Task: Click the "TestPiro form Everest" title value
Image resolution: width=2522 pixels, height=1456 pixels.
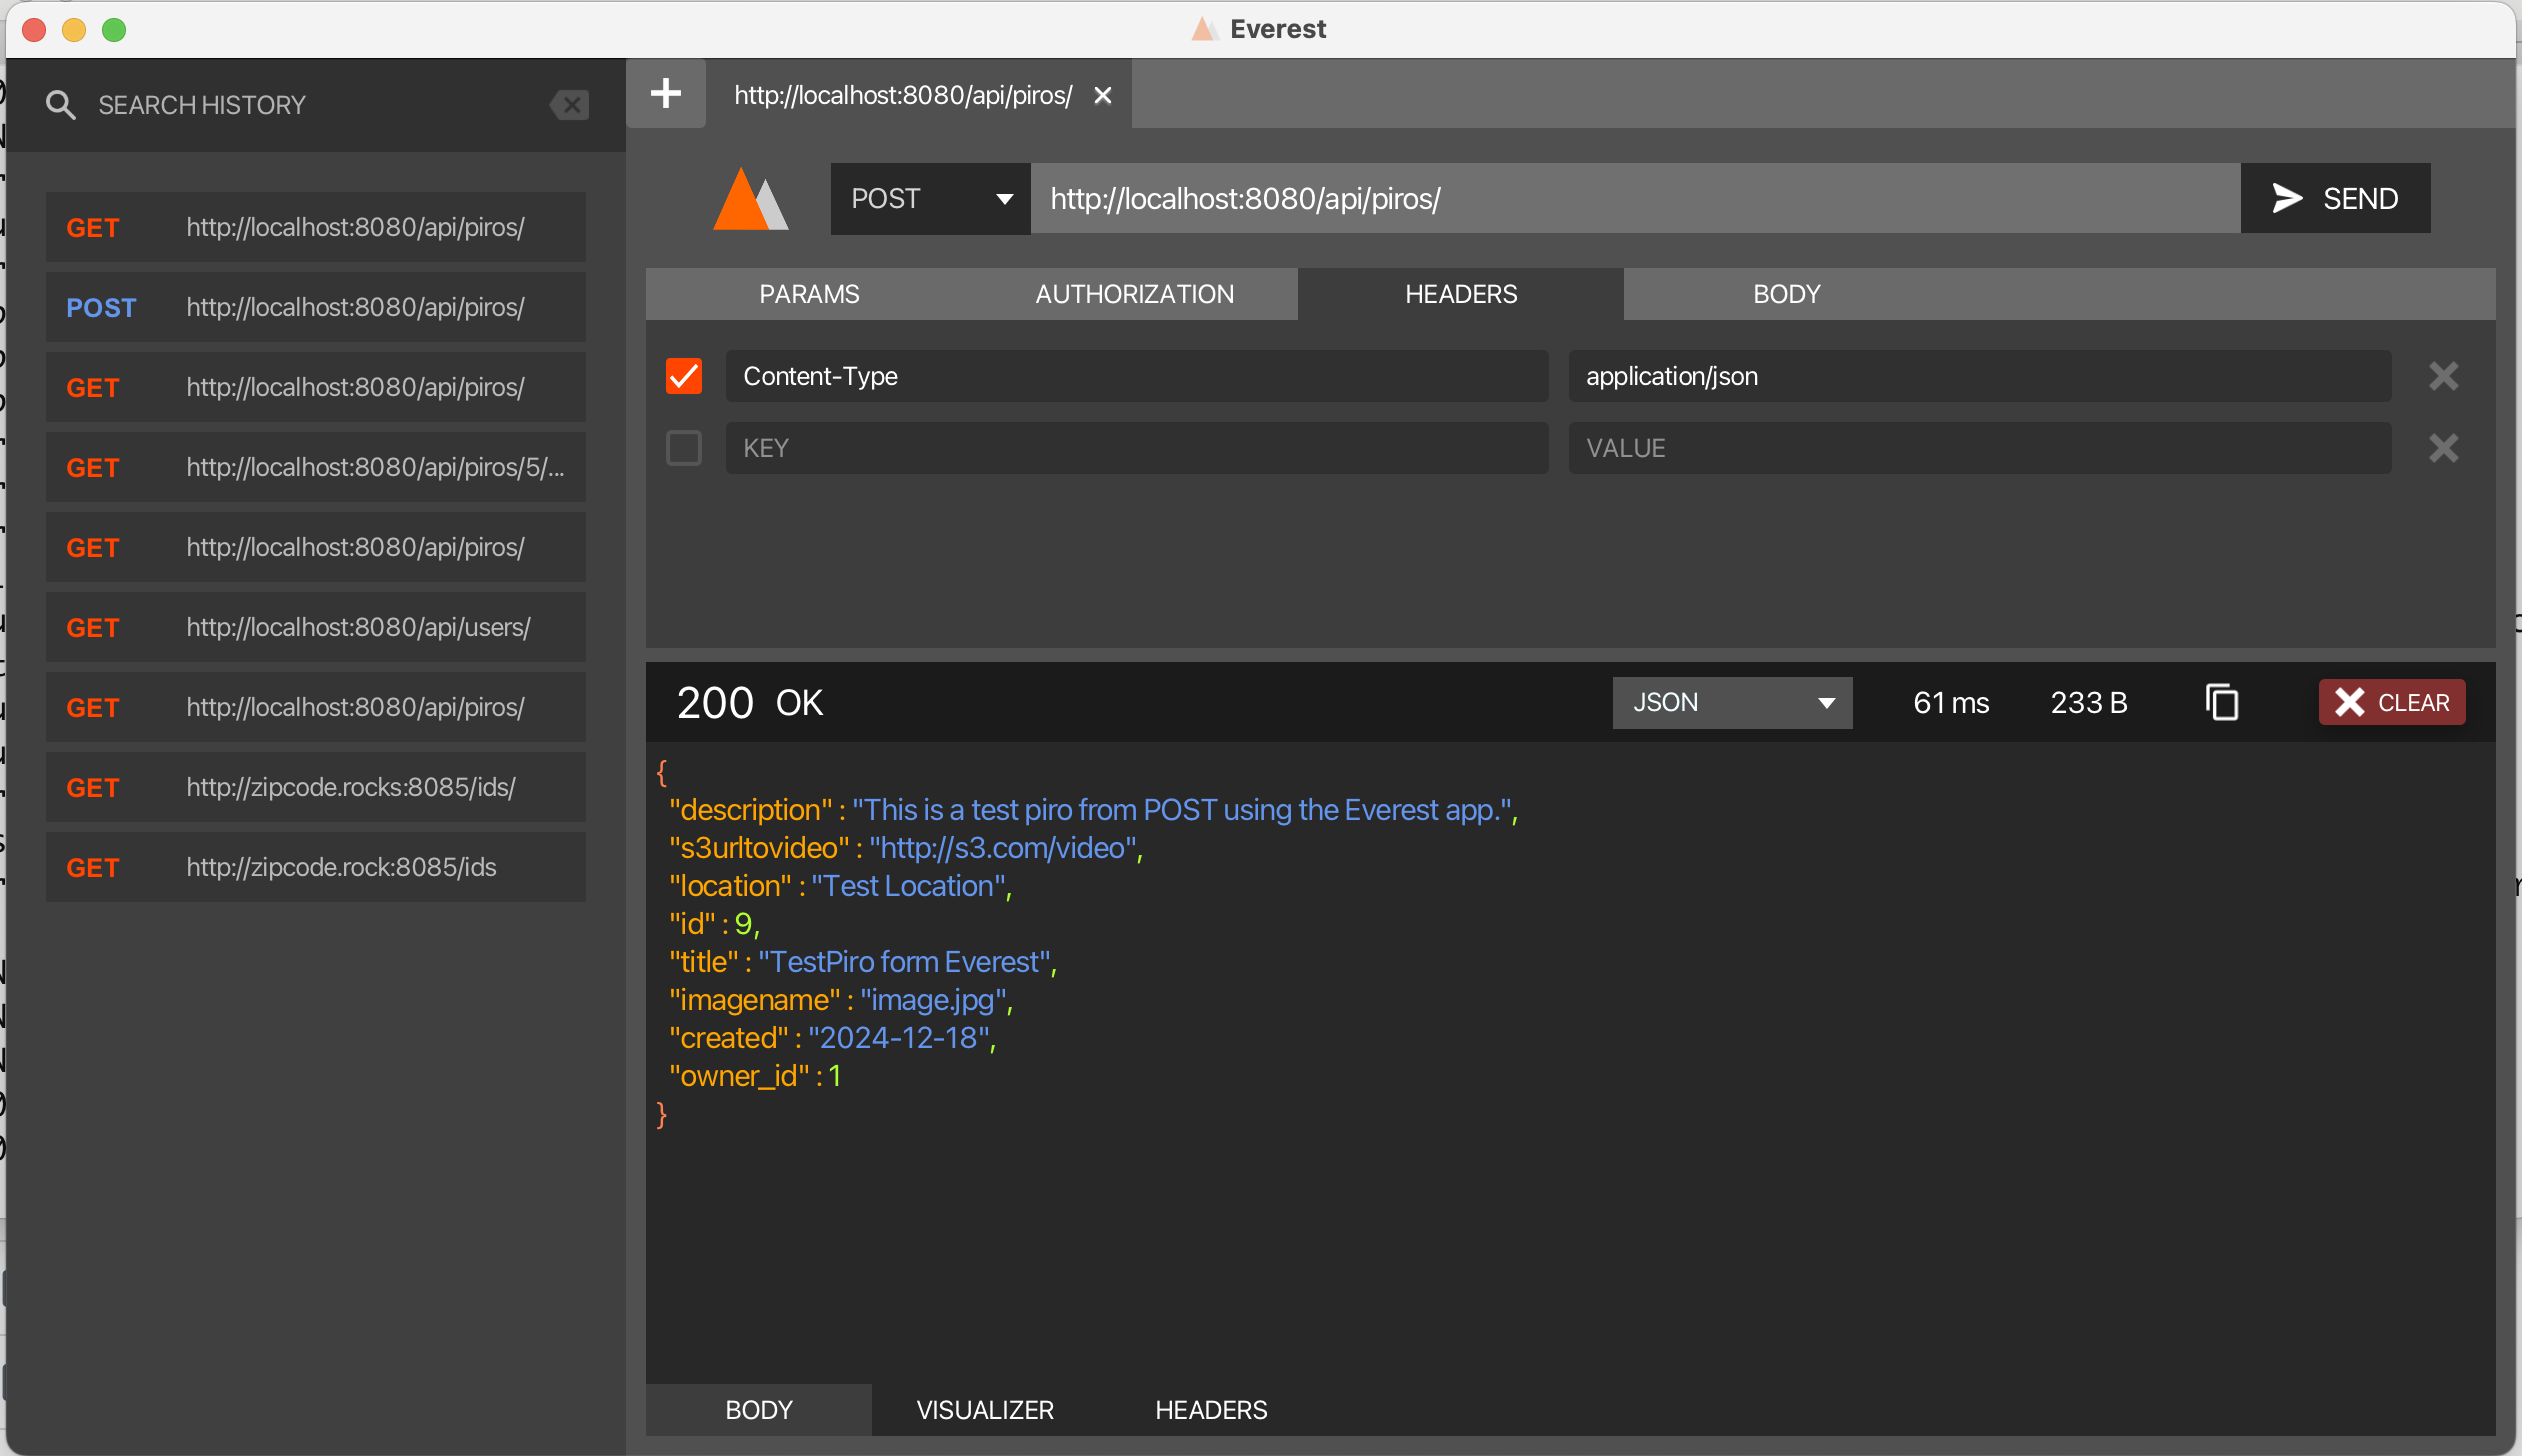Action: click(904, 961)
